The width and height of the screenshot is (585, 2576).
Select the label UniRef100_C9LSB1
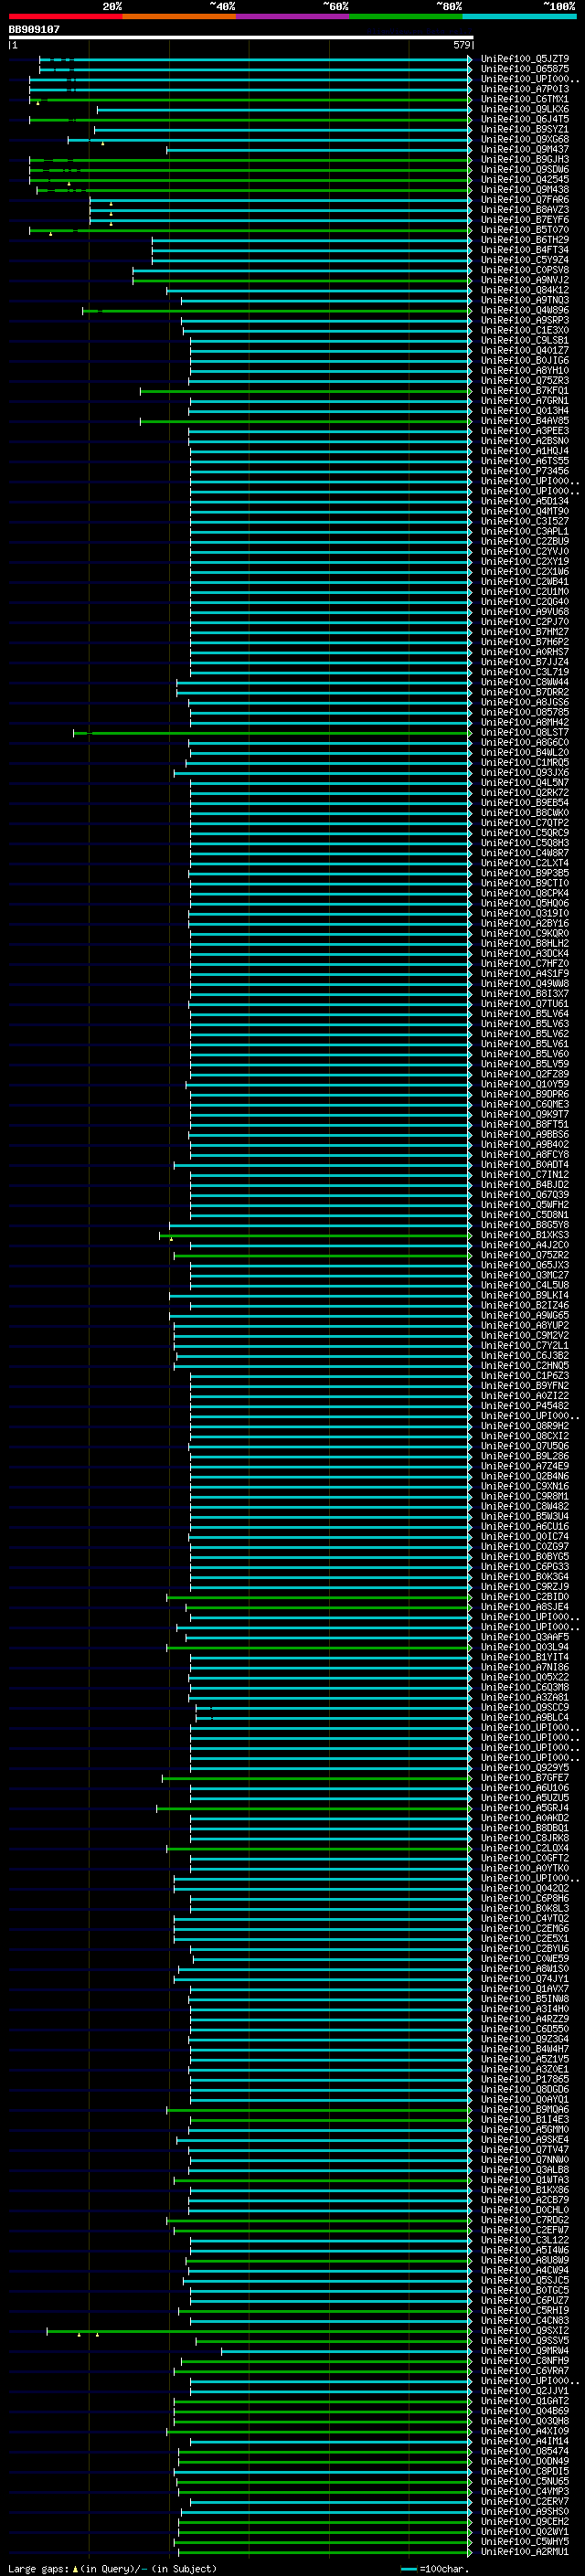525,340
